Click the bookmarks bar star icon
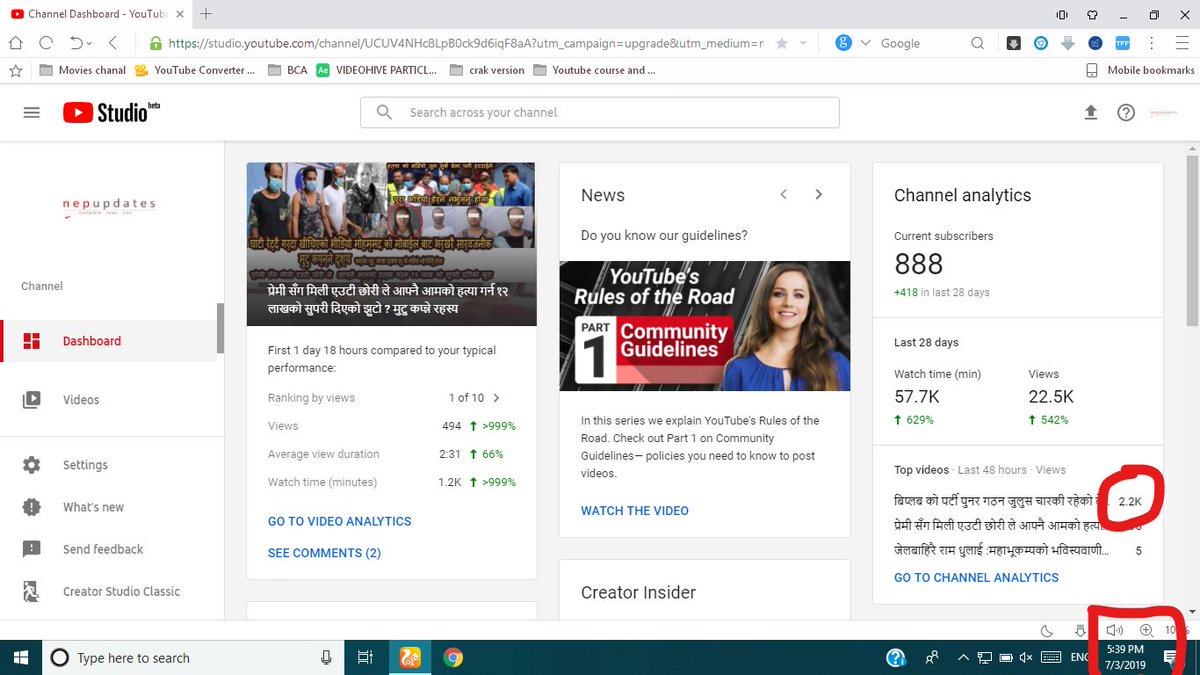This screenshot has width=1200, height=675. click(x=15, y=70)
